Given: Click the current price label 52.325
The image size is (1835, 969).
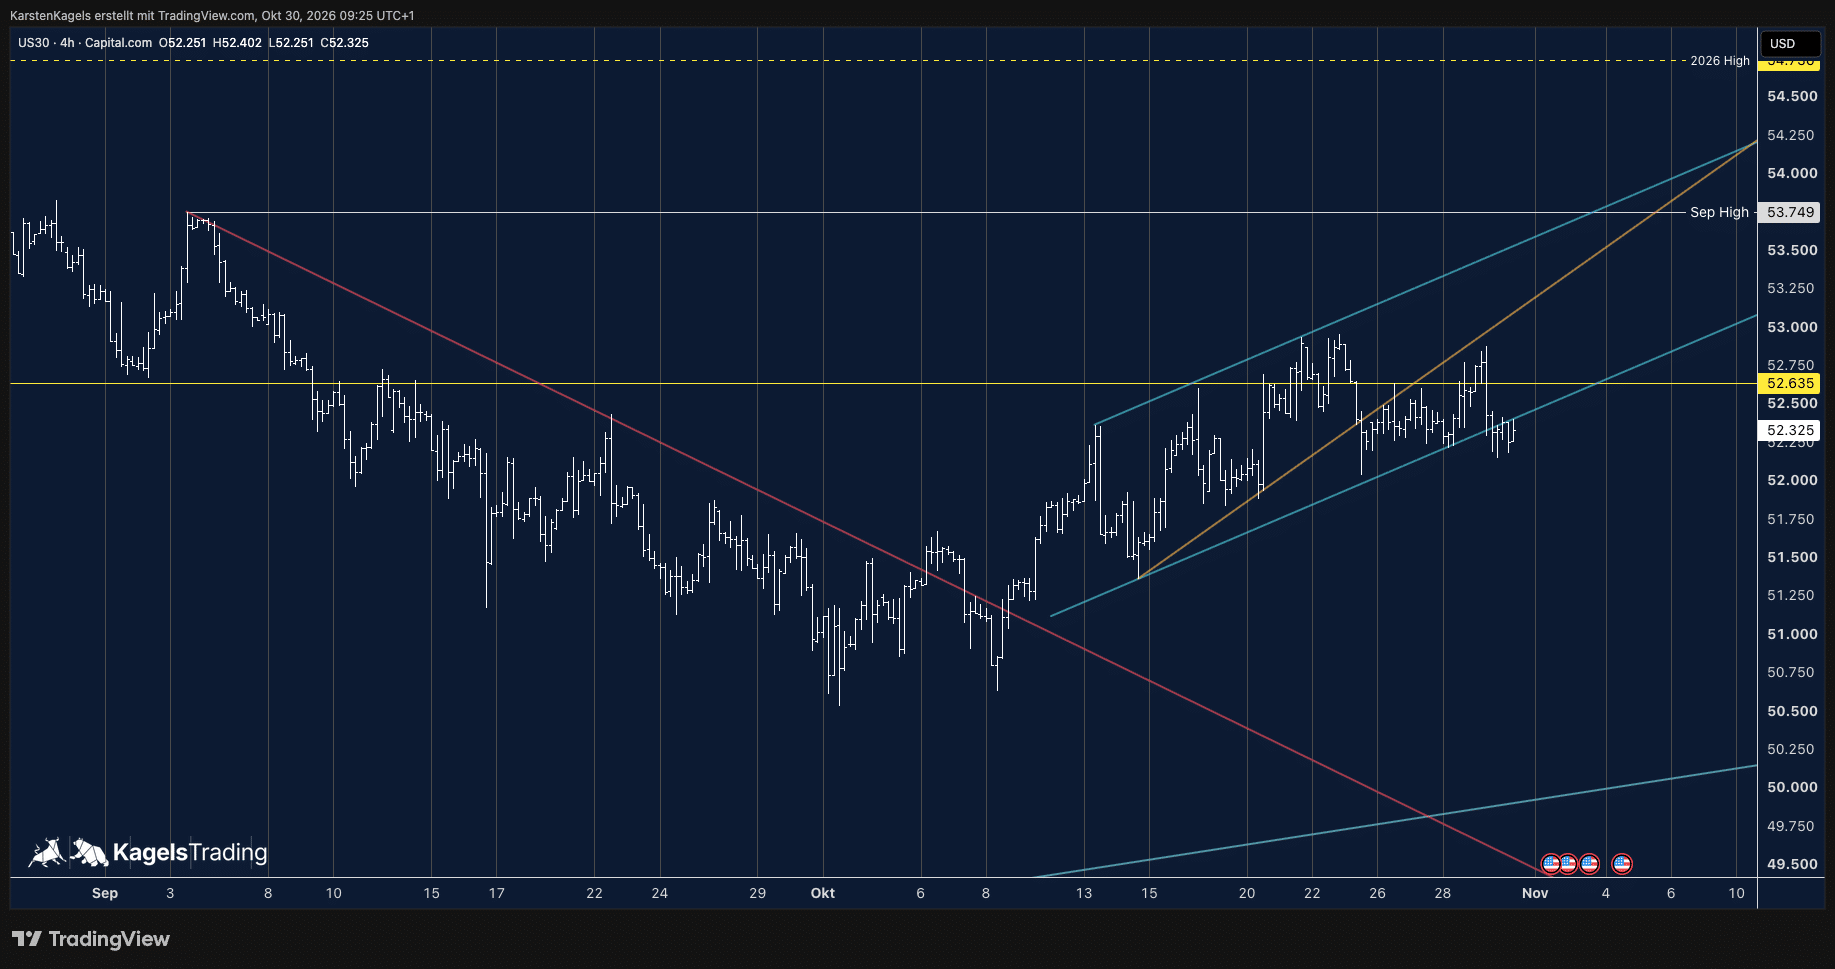Looking at the screenshot, I should 1790,430.
